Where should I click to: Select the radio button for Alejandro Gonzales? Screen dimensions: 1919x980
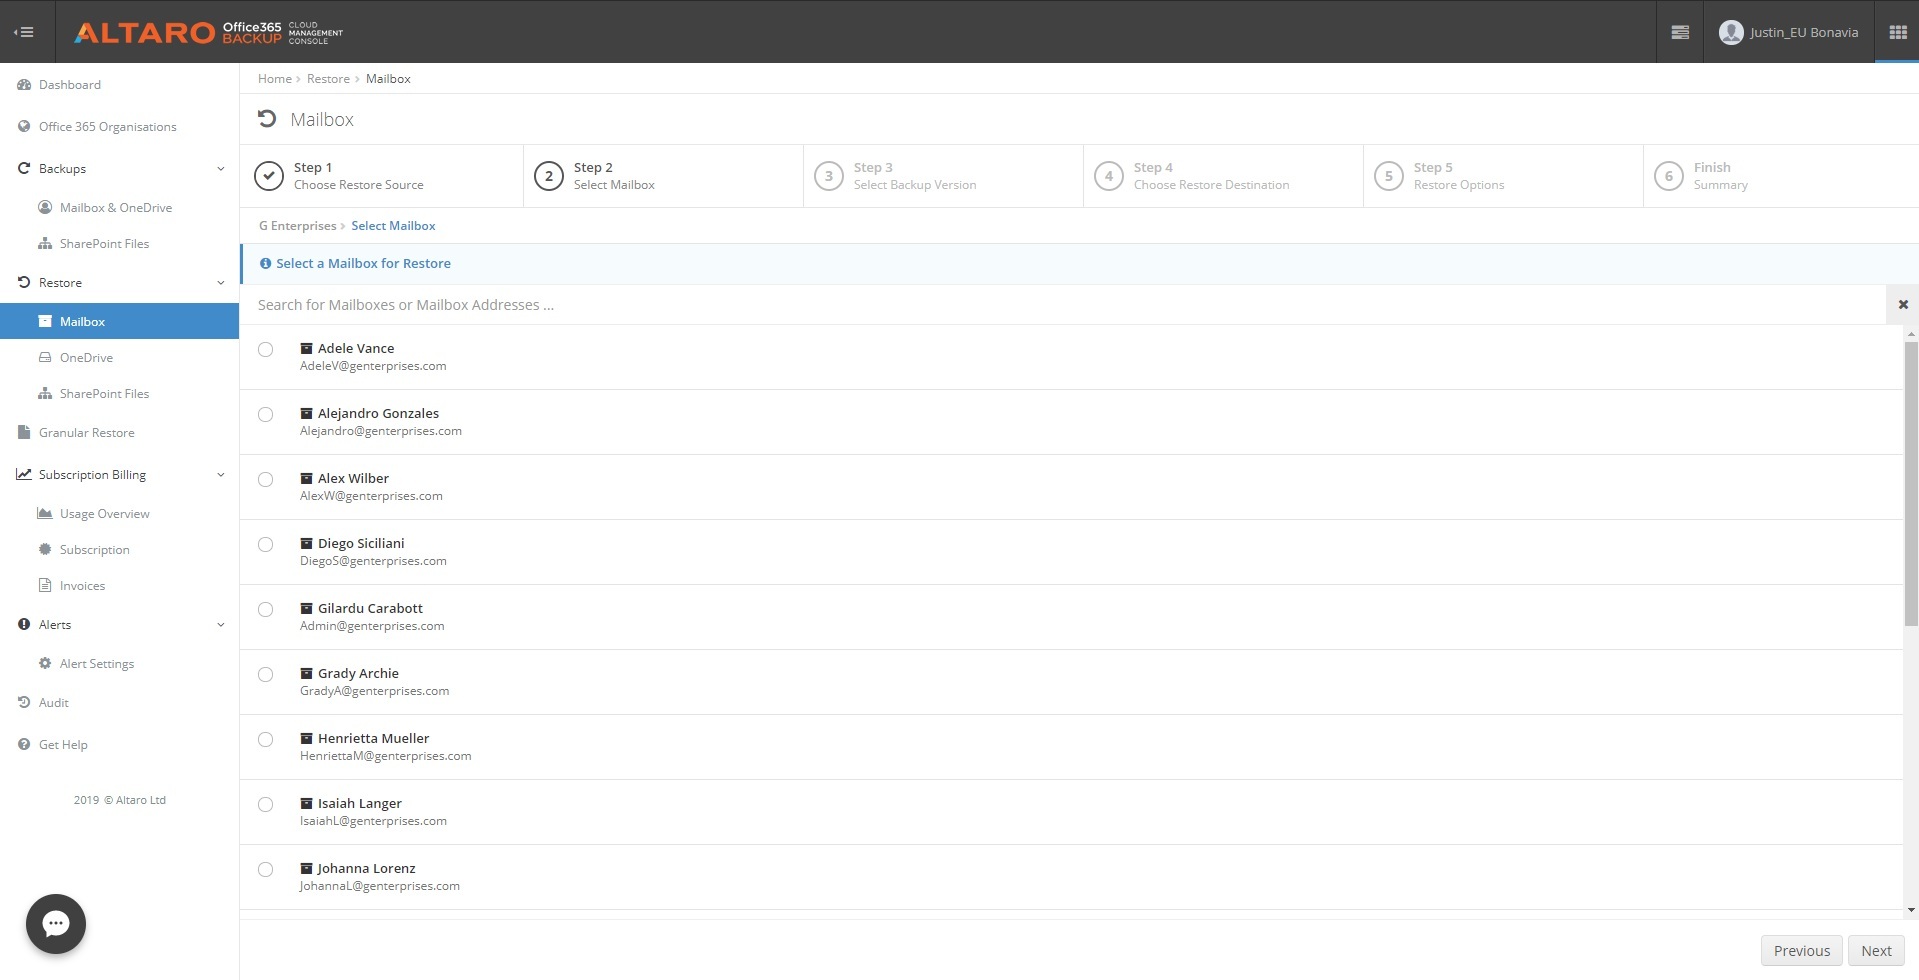pyautogui.click(x=265, y=414)
